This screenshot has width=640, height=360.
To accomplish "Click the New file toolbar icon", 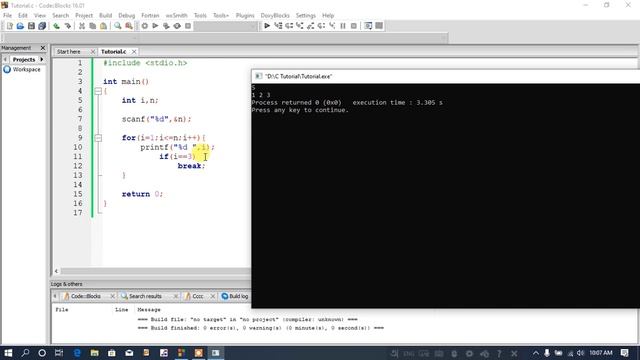I will [x=9, y=26].
